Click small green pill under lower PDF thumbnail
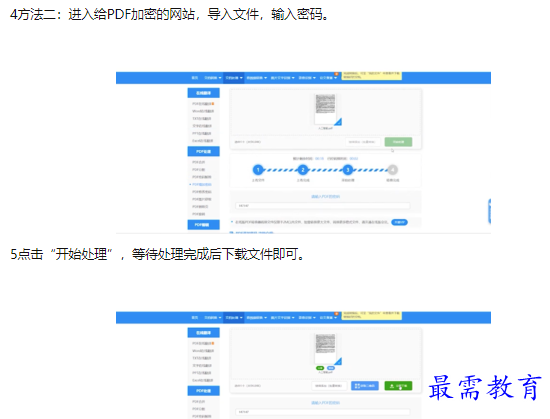 [x=320, y=368]
